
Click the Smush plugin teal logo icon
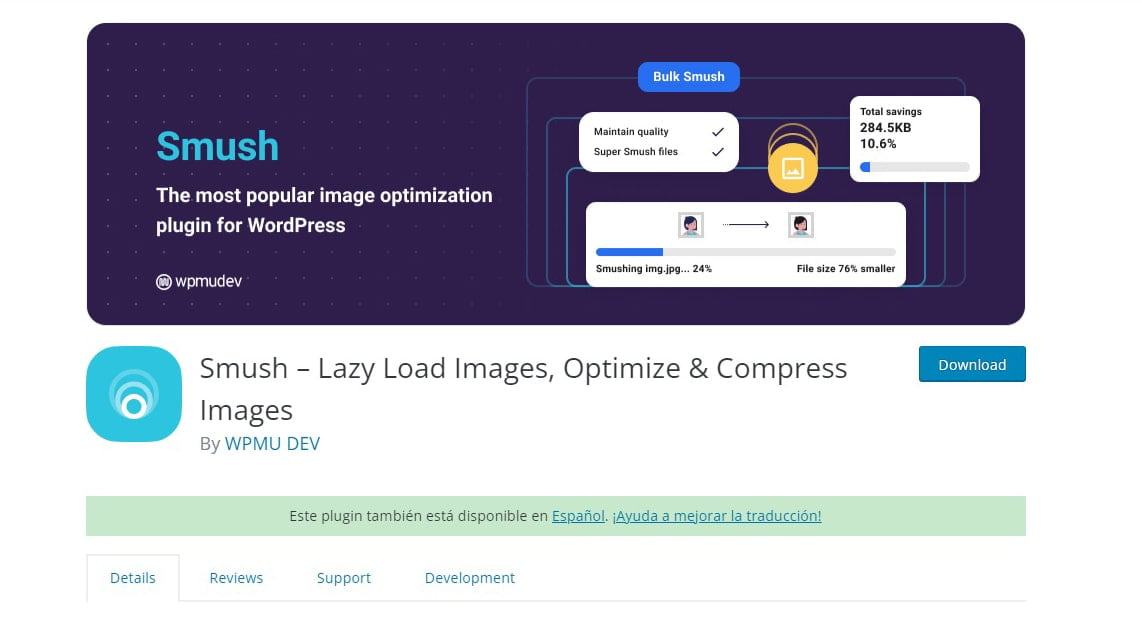click(134, 394)
